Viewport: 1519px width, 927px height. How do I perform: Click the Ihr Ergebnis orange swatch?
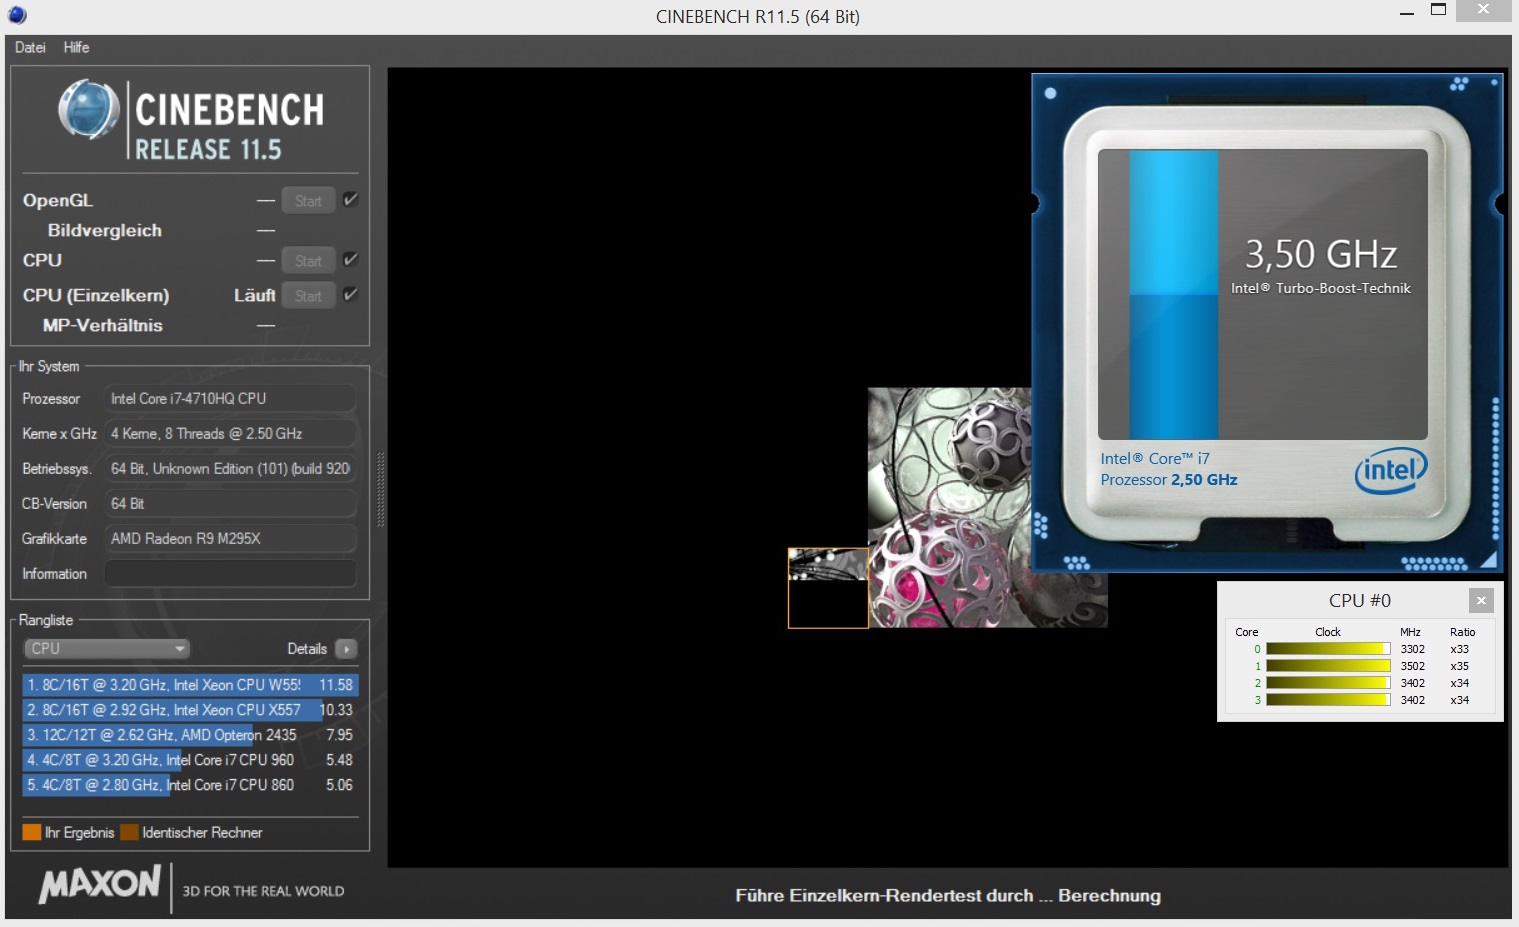pos(32,832)
